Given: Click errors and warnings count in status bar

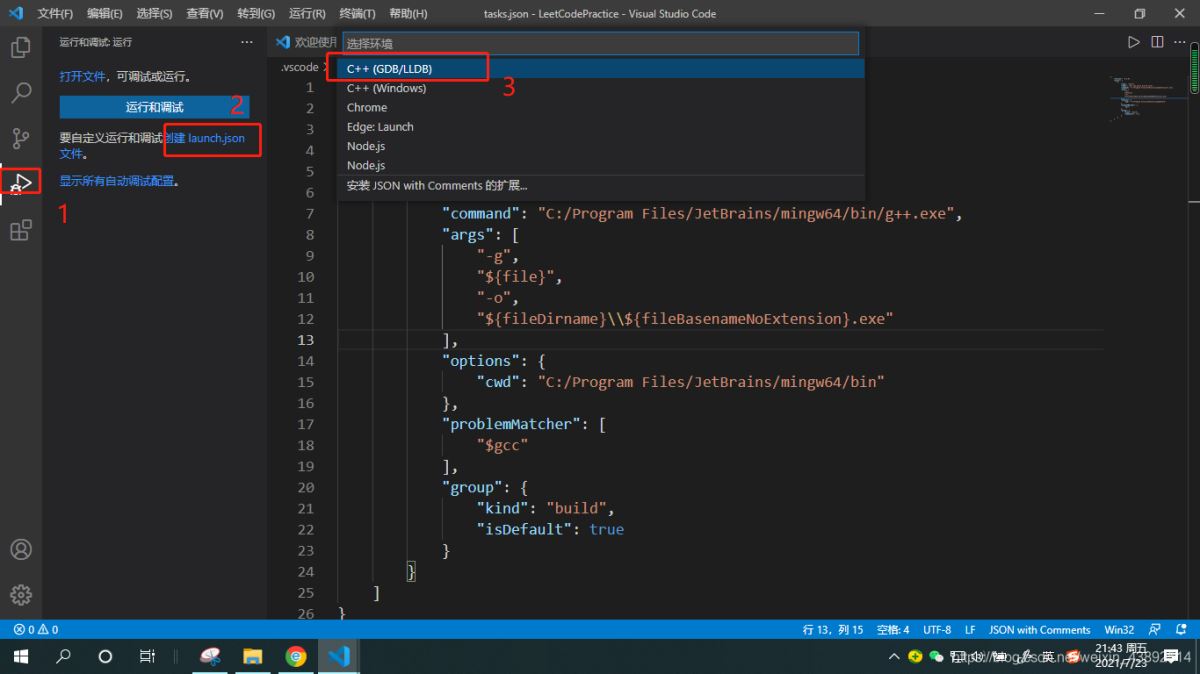Looking at the screenshot, I should tap(36, 630).
